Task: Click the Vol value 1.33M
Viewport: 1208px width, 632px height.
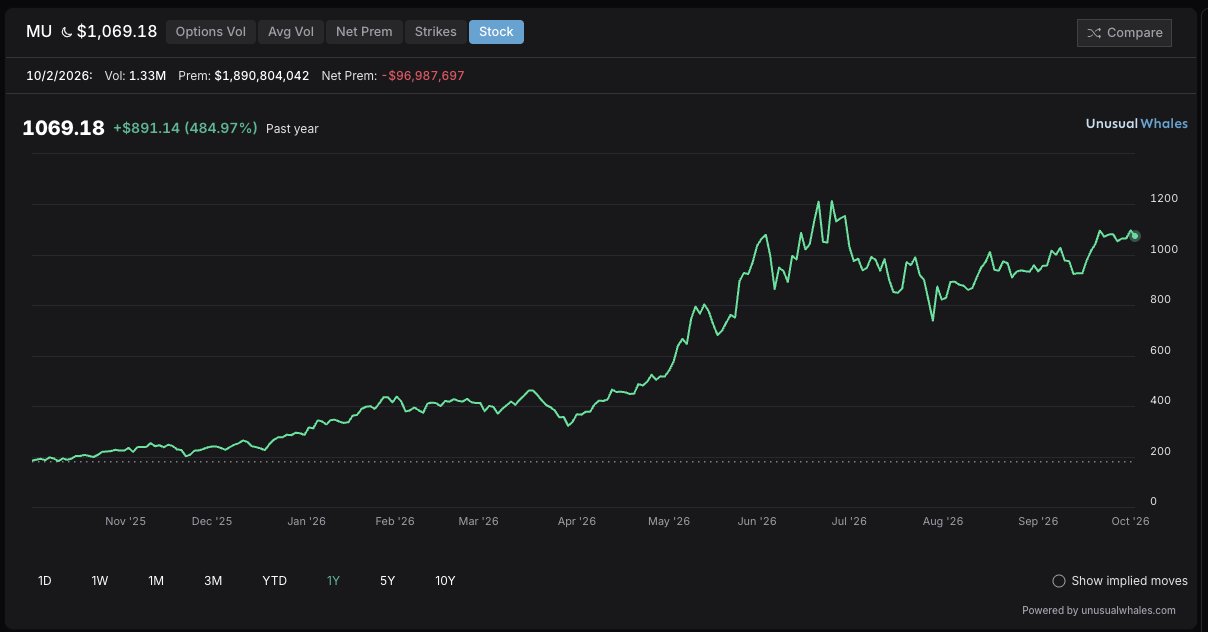Action: tap(147, 76)
